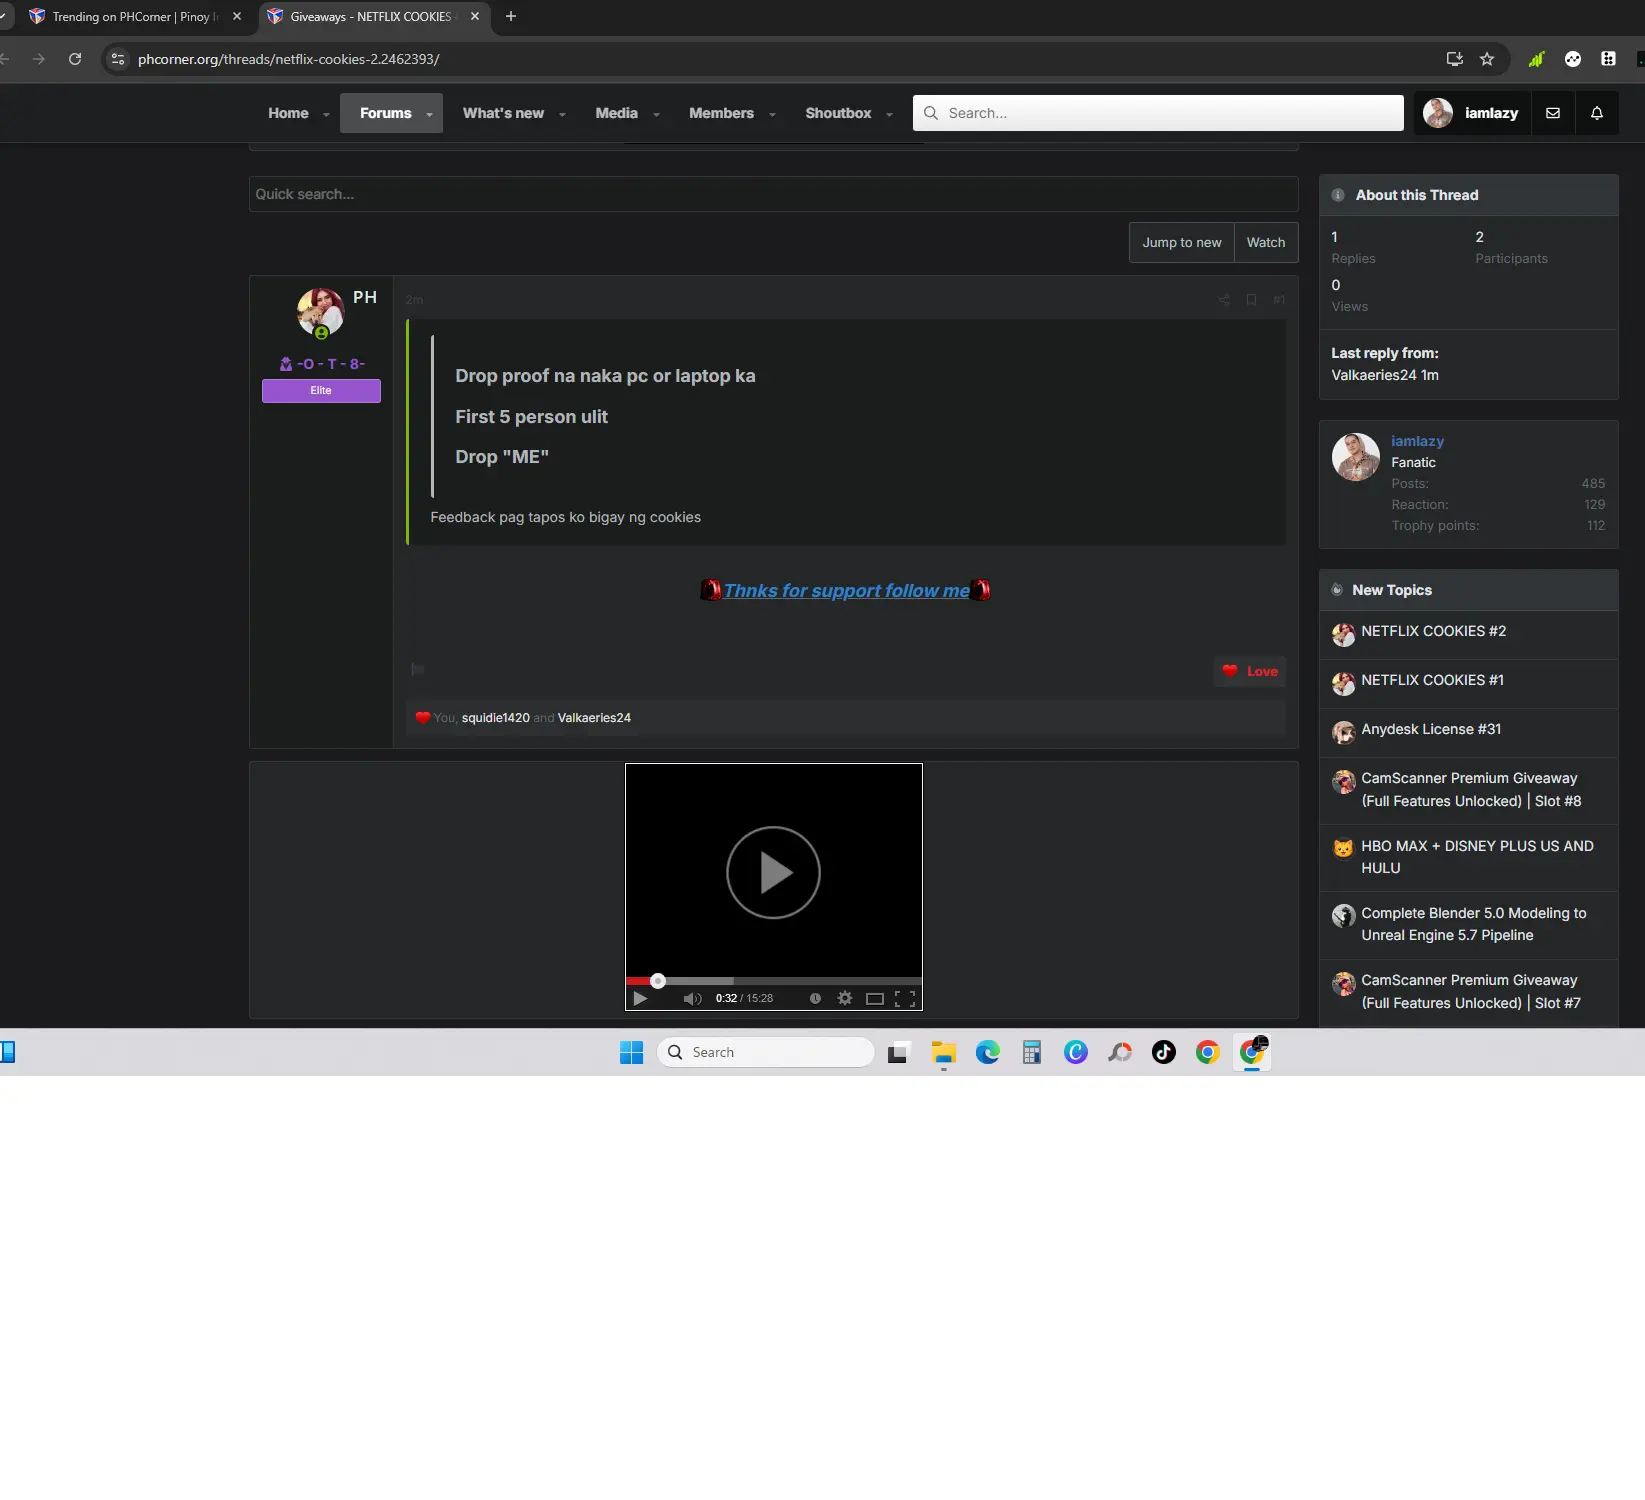
Task: Open video watch-later clock icon
Action: (x=815, y=999)
